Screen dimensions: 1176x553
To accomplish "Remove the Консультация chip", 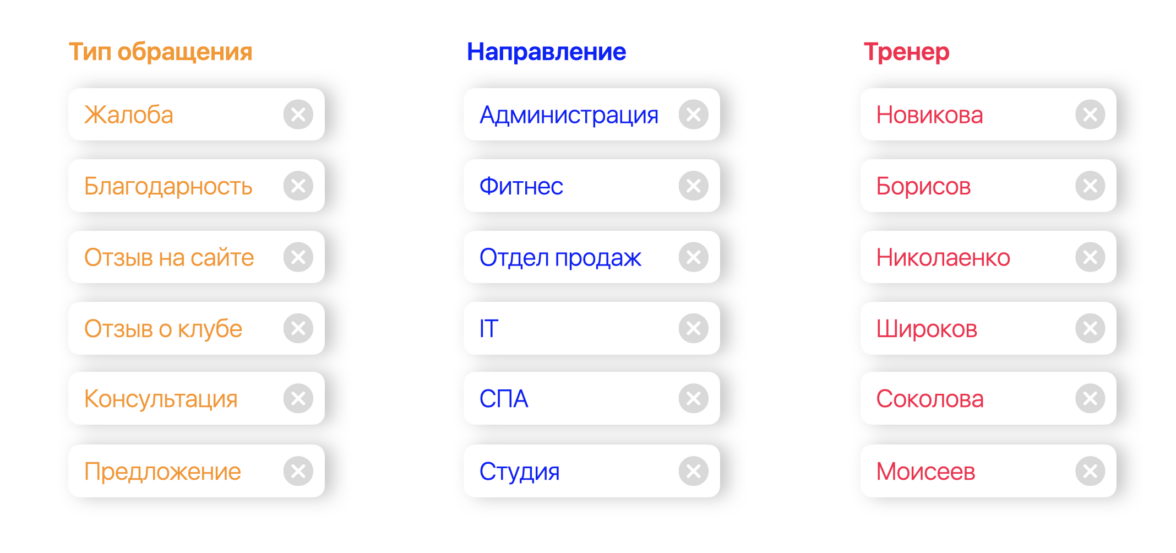I will click(298, 399).
